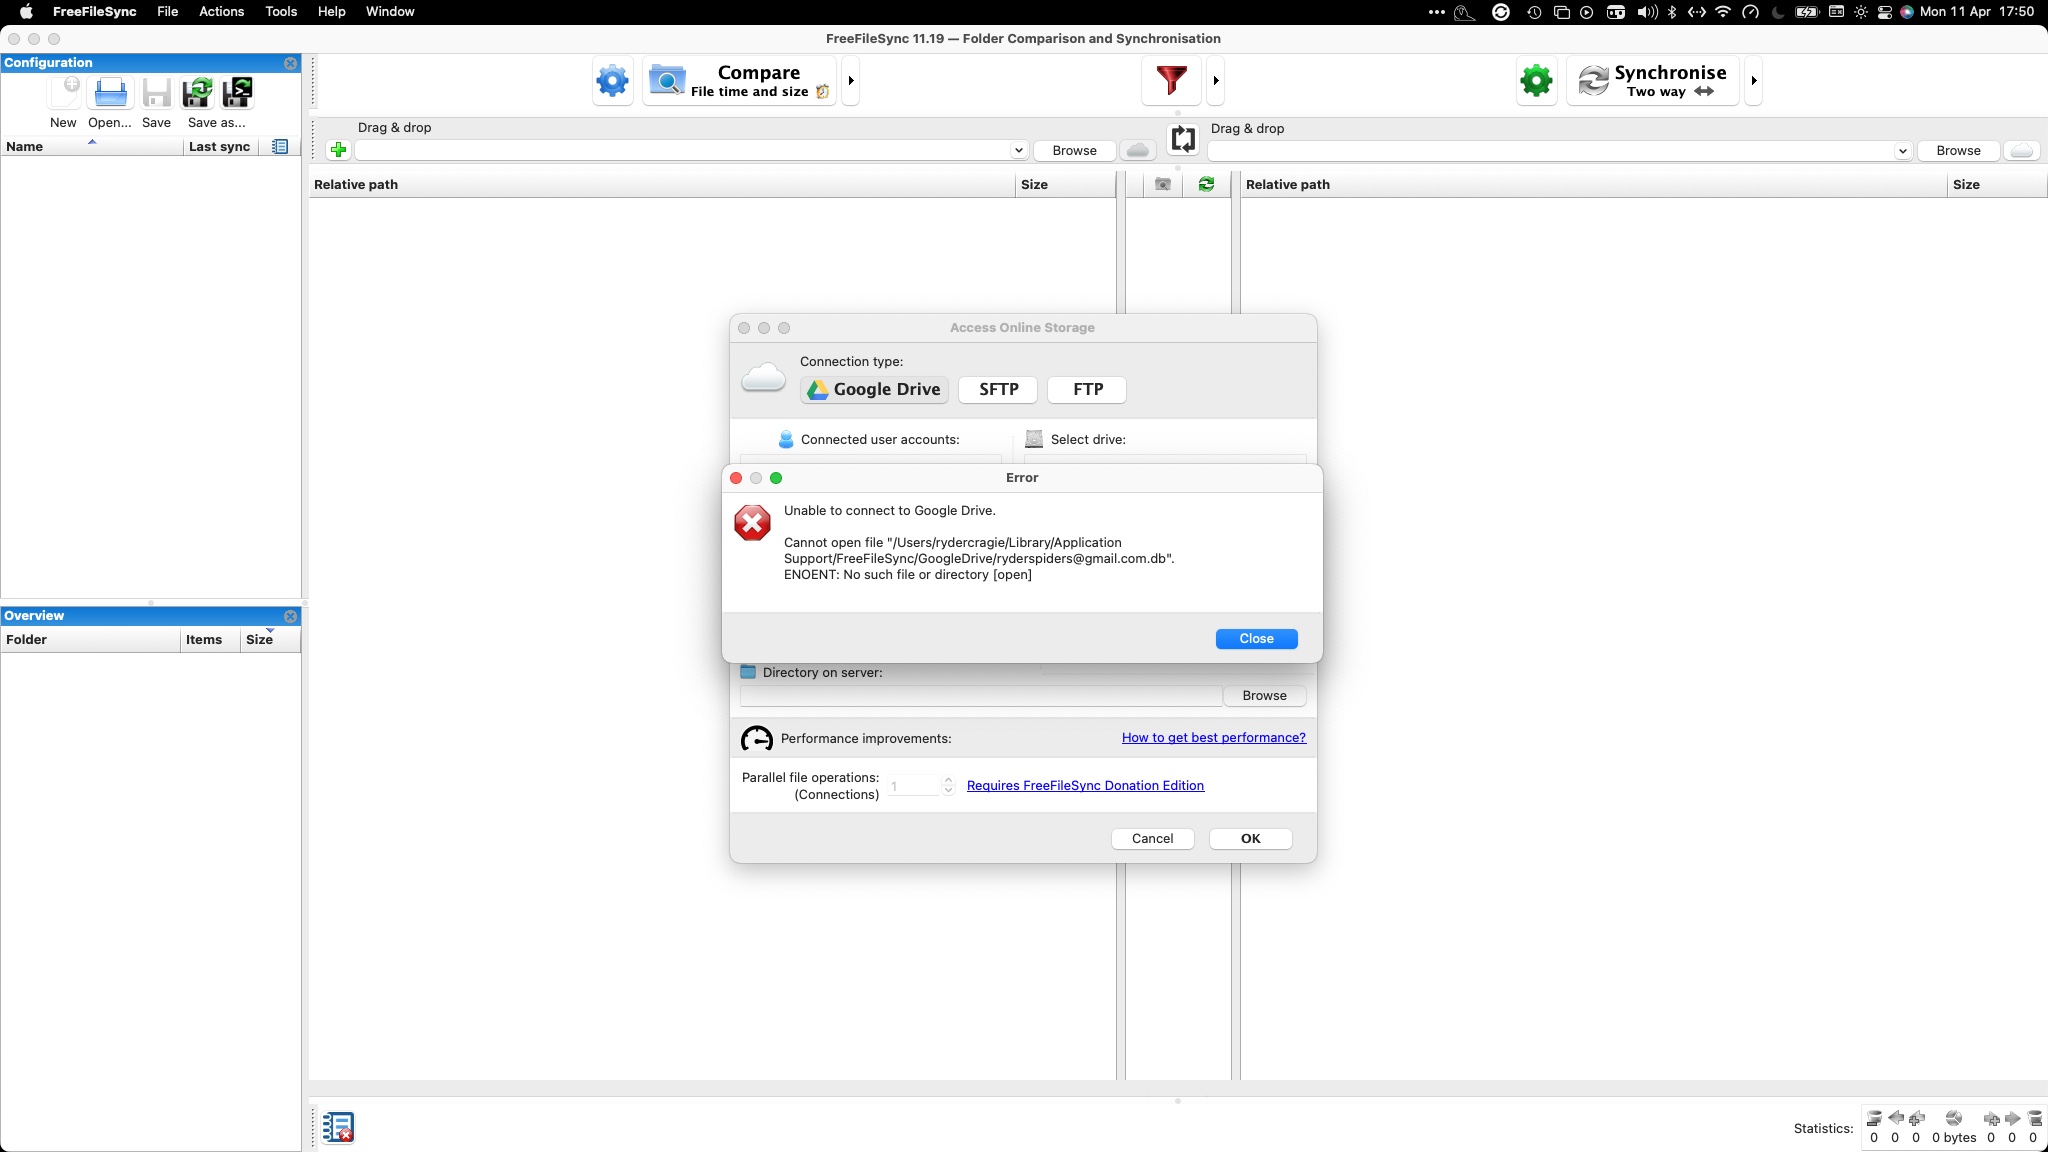
Task: Save the current configuration
Action: tap(156, 93)
